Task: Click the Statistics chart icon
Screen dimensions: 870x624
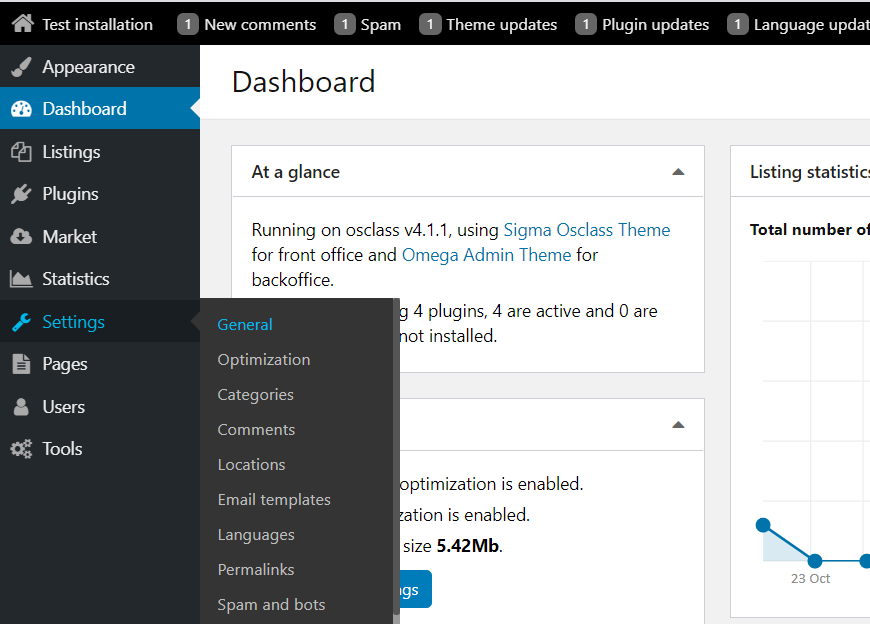Action: (21, 279)
